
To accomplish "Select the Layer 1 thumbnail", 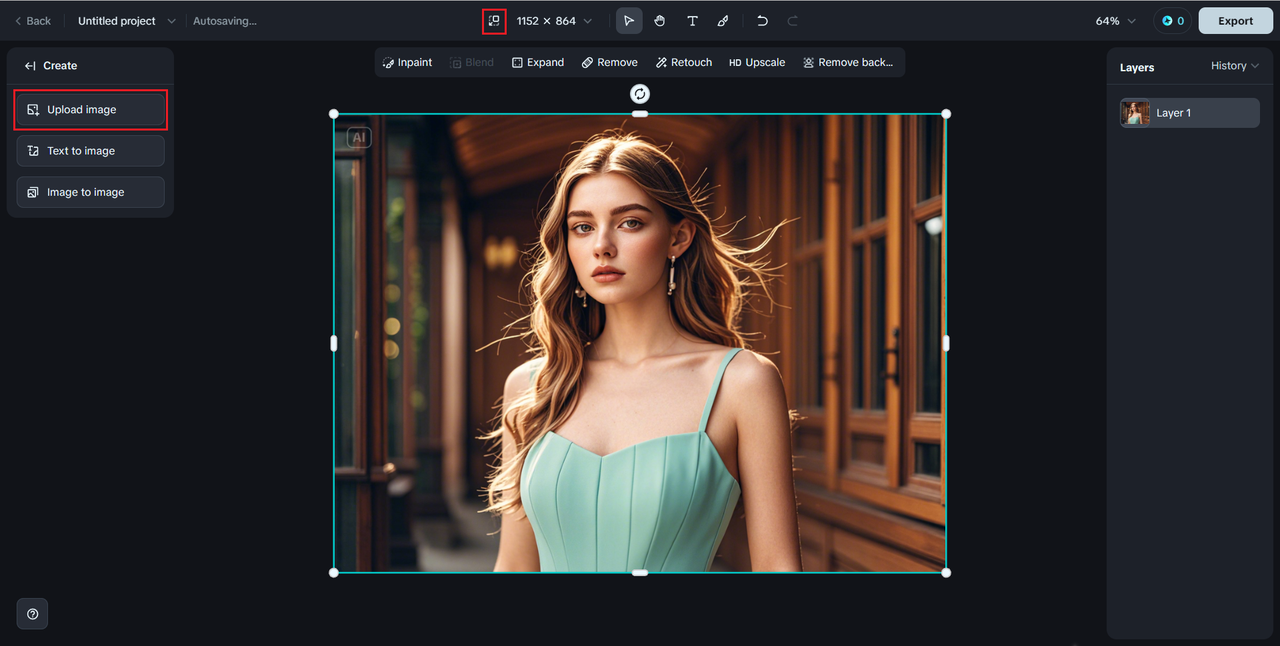I will pos(1135,113).
